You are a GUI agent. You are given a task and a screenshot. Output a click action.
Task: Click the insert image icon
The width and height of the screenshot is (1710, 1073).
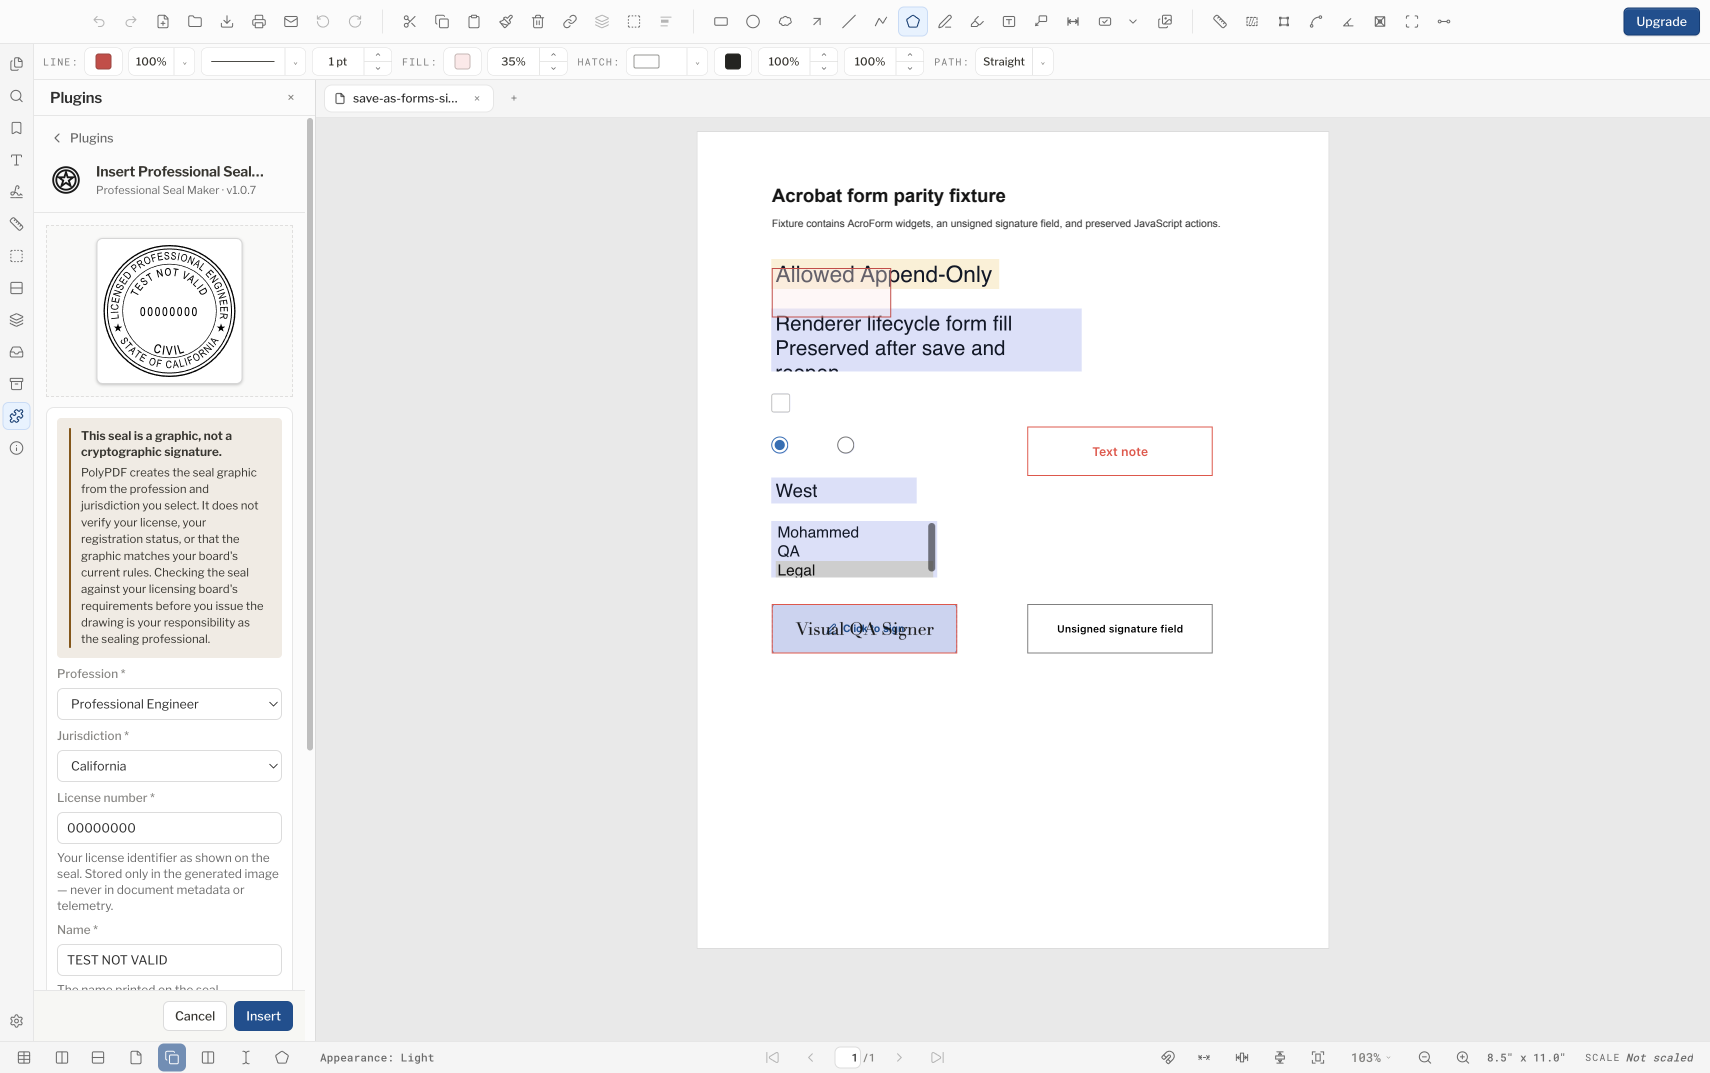(1165, 21)
